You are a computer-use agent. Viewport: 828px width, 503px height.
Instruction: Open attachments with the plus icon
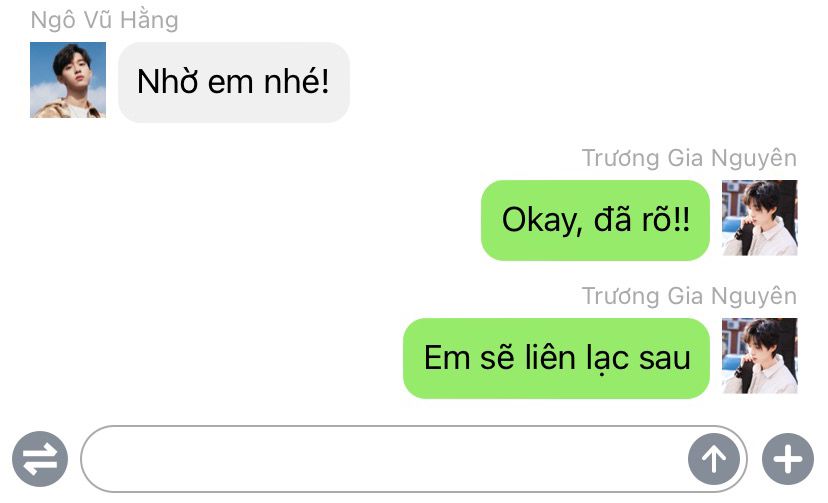787,459
